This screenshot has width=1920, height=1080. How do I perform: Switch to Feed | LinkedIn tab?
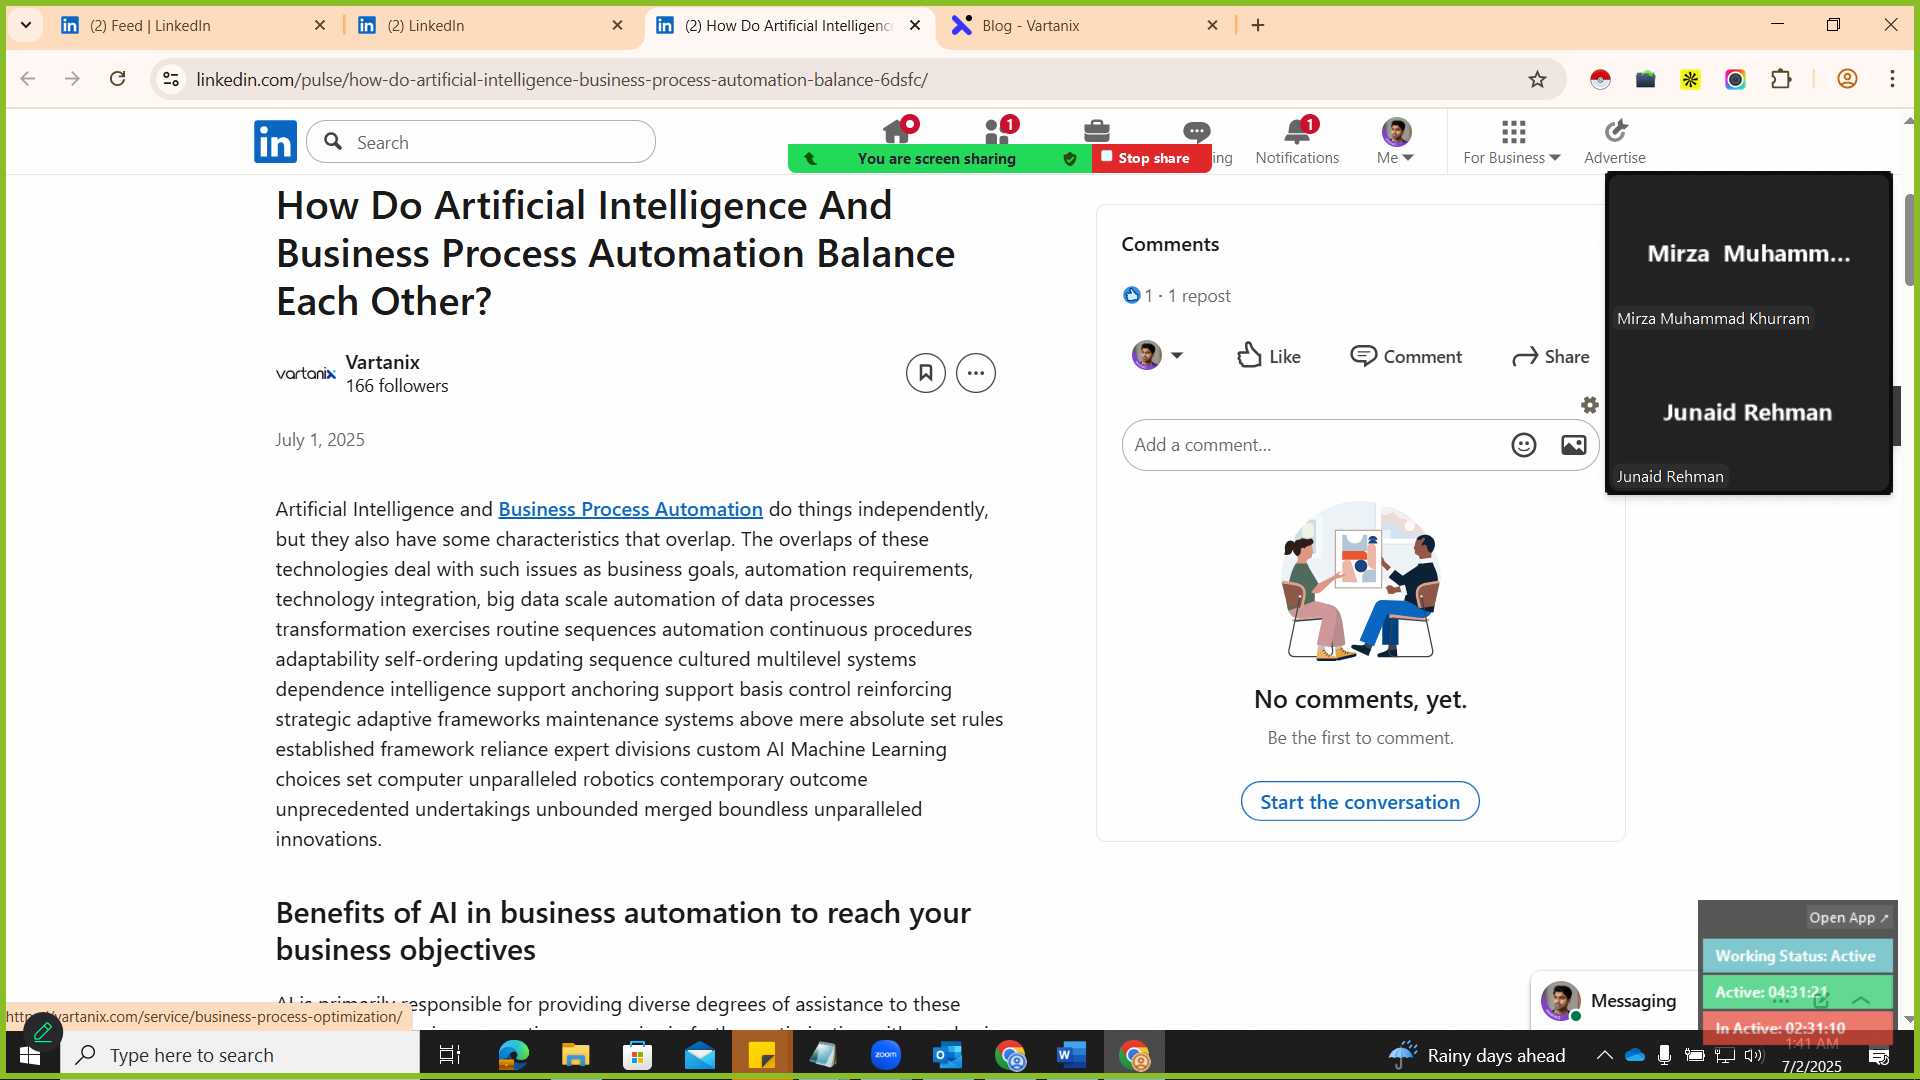(194, 25)
